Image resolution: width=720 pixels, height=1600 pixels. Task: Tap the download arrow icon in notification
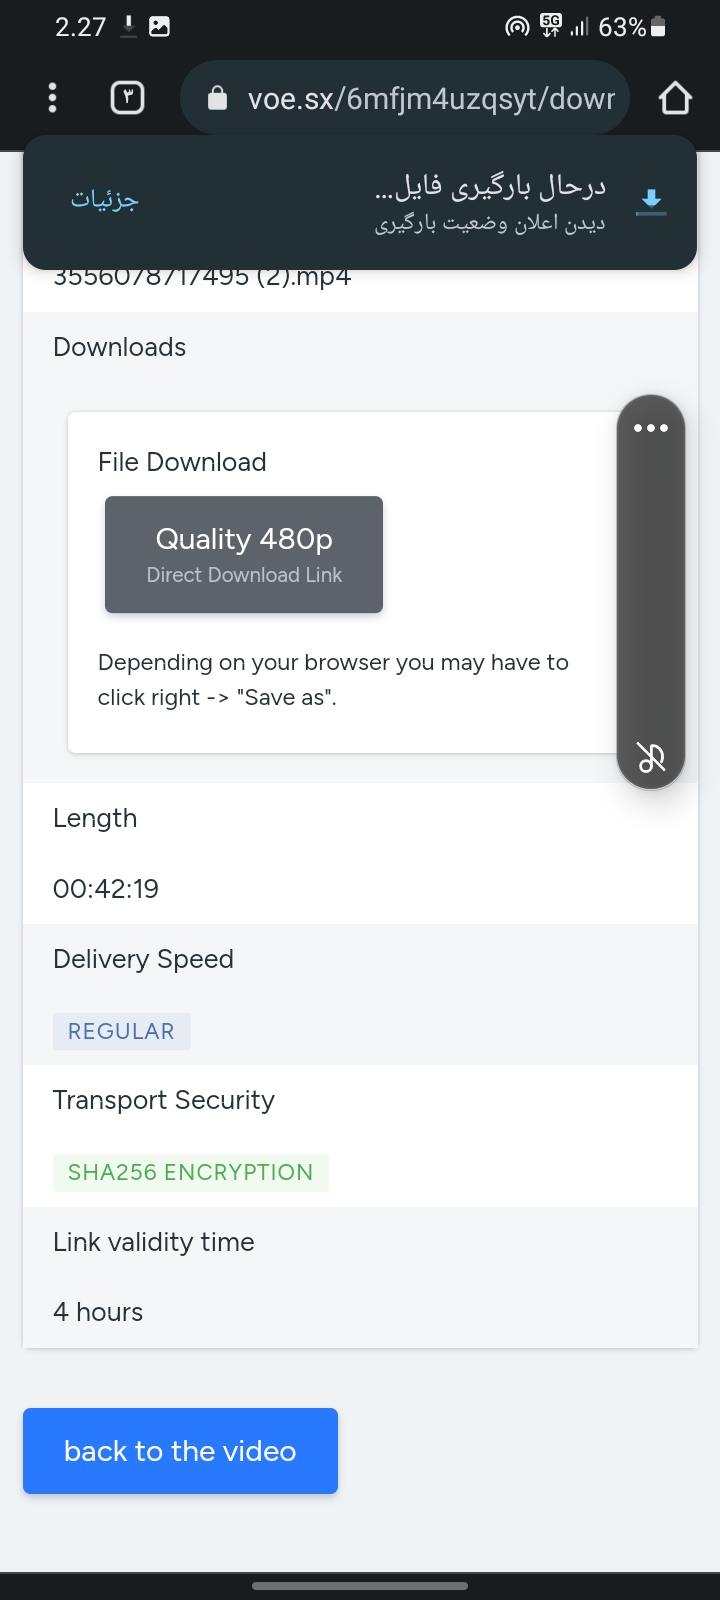(651, 201)
